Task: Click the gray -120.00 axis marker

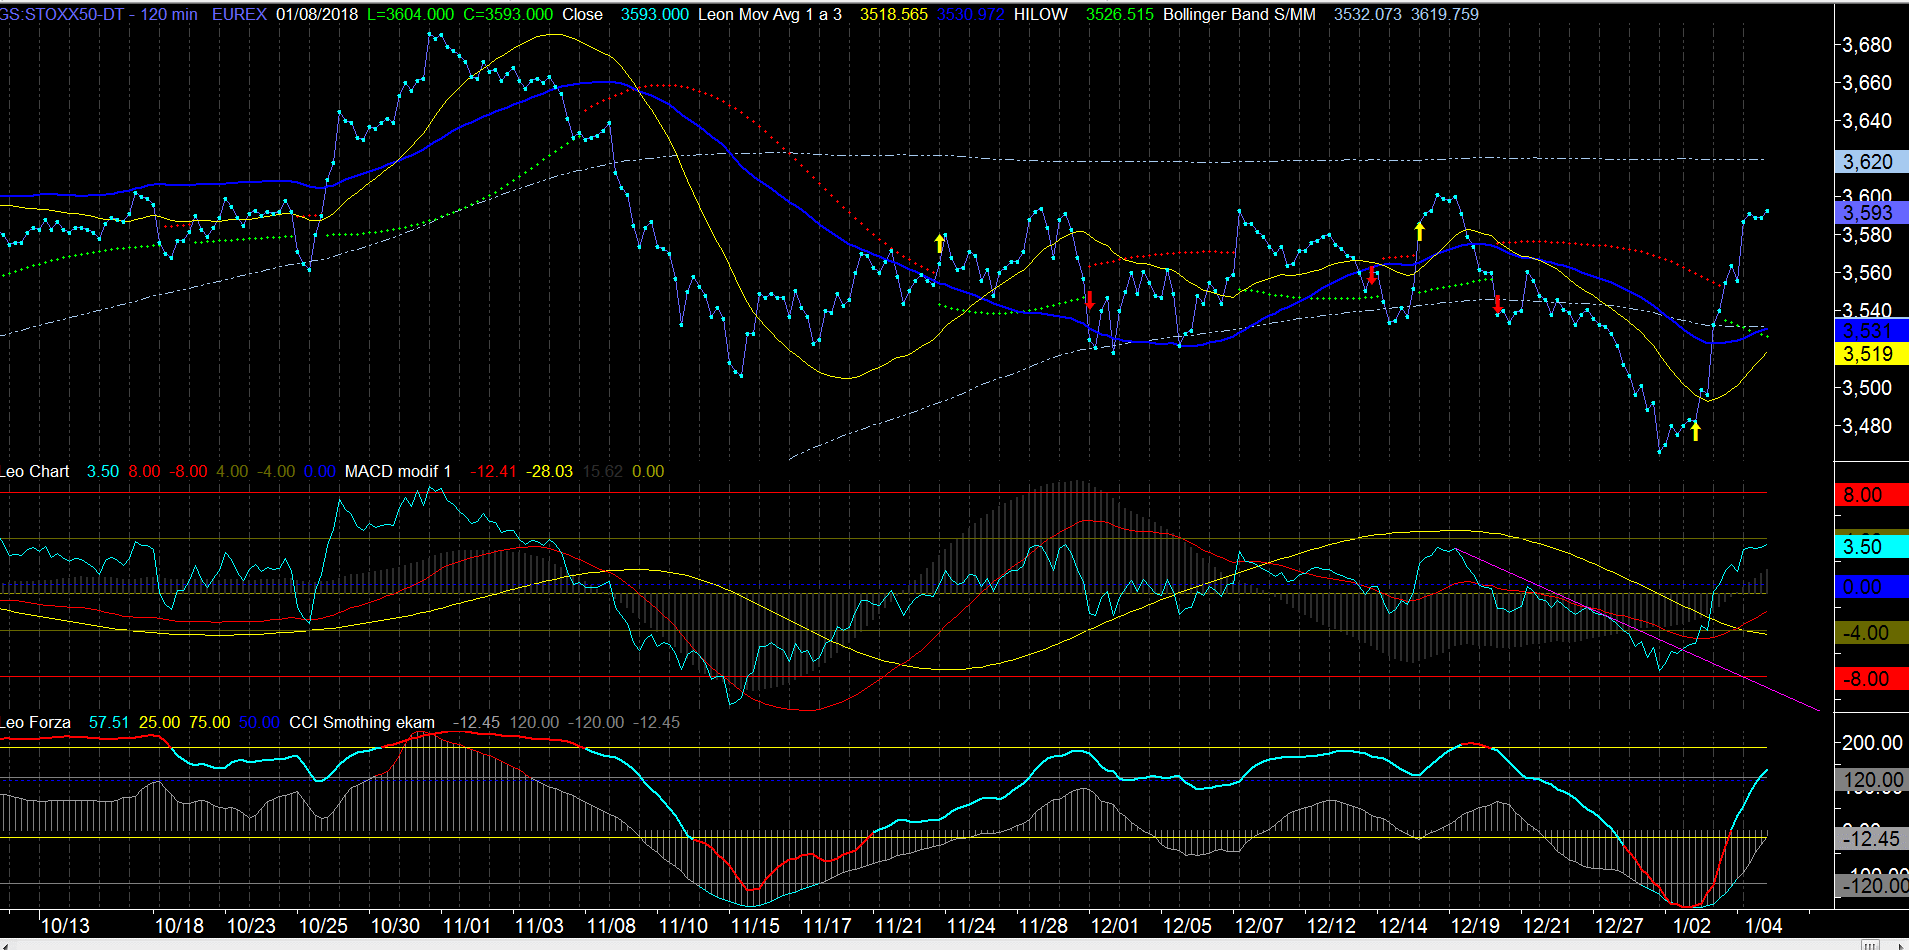Action: (1872, 885)
